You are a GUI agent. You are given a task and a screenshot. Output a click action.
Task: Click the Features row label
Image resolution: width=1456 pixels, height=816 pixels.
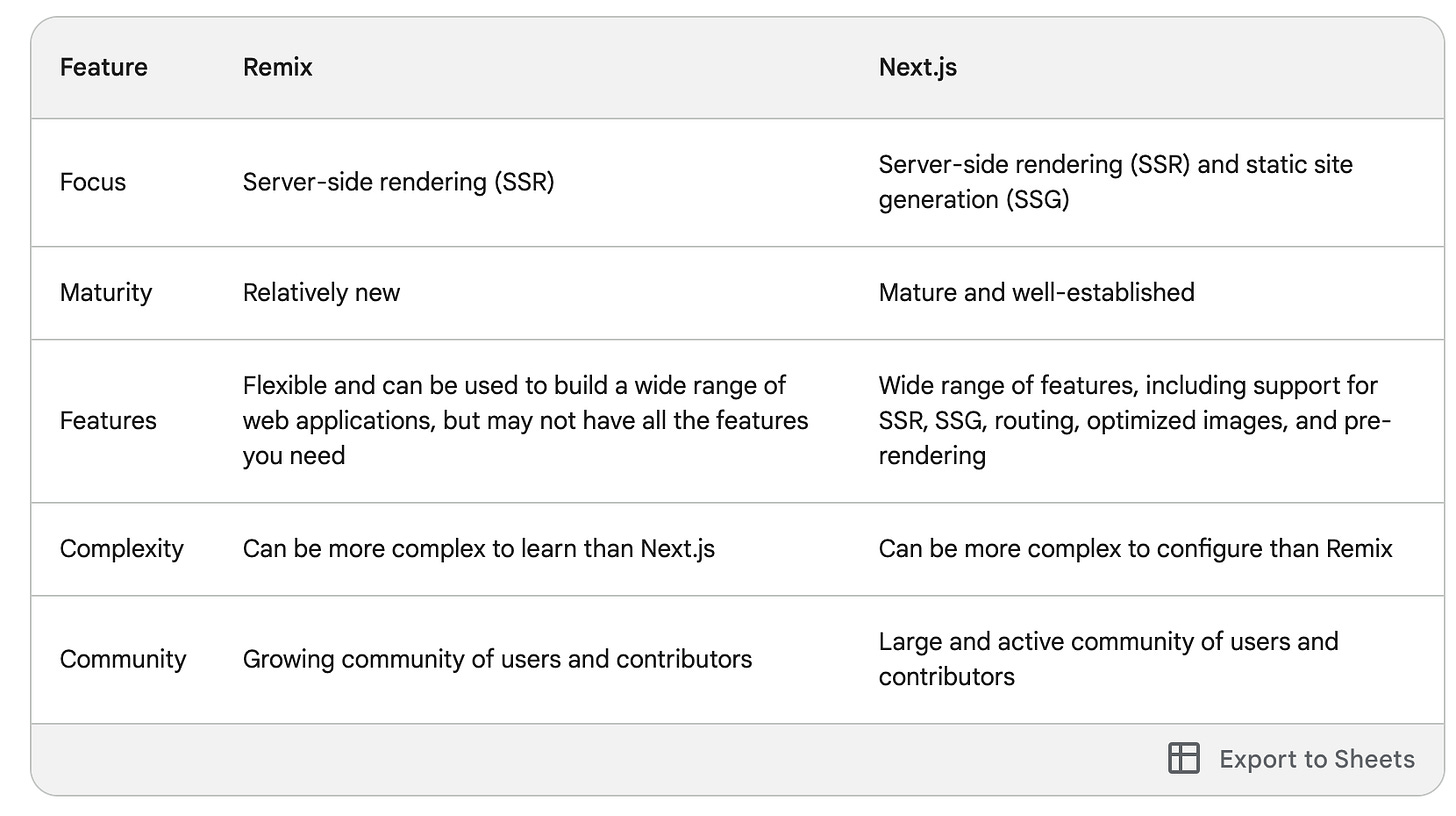[x=108, y=421]
